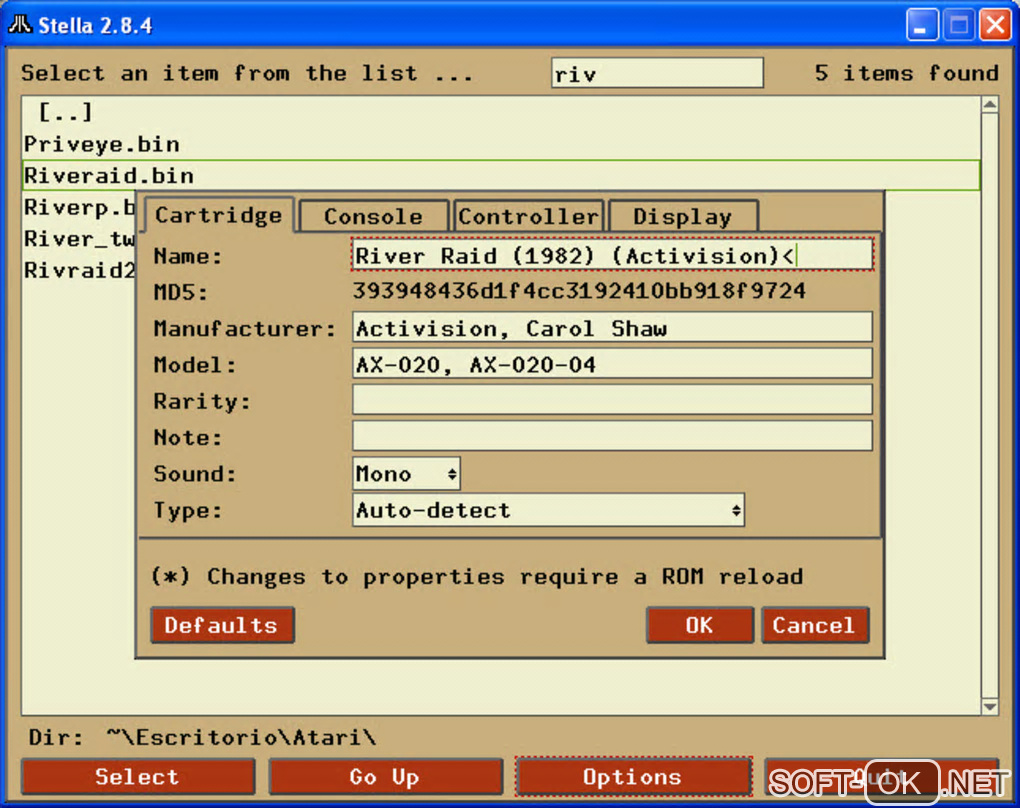Click the Select button
Image resolution: width=1020 pixels, height=808 pixels.
pyautogui.click(x=138, y=777)
